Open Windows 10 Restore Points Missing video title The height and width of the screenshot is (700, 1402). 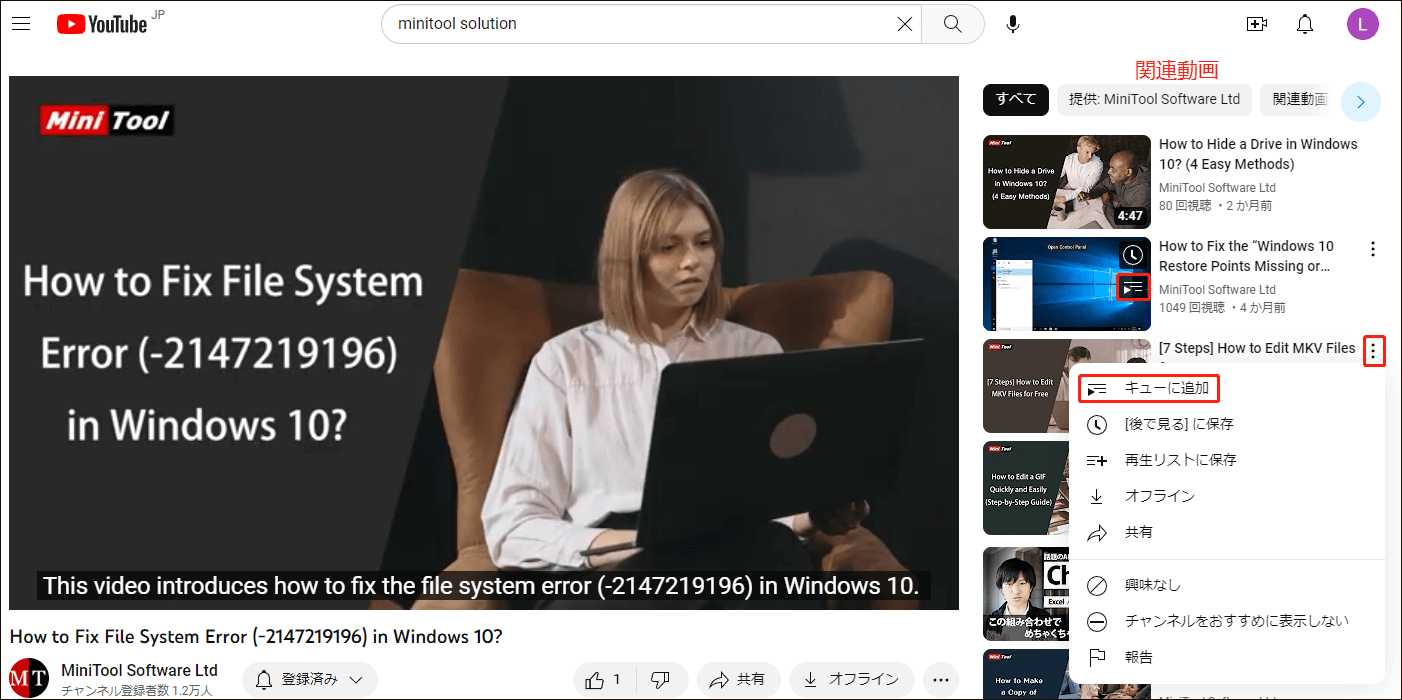pyautogui.click(x=1246, y=256)
